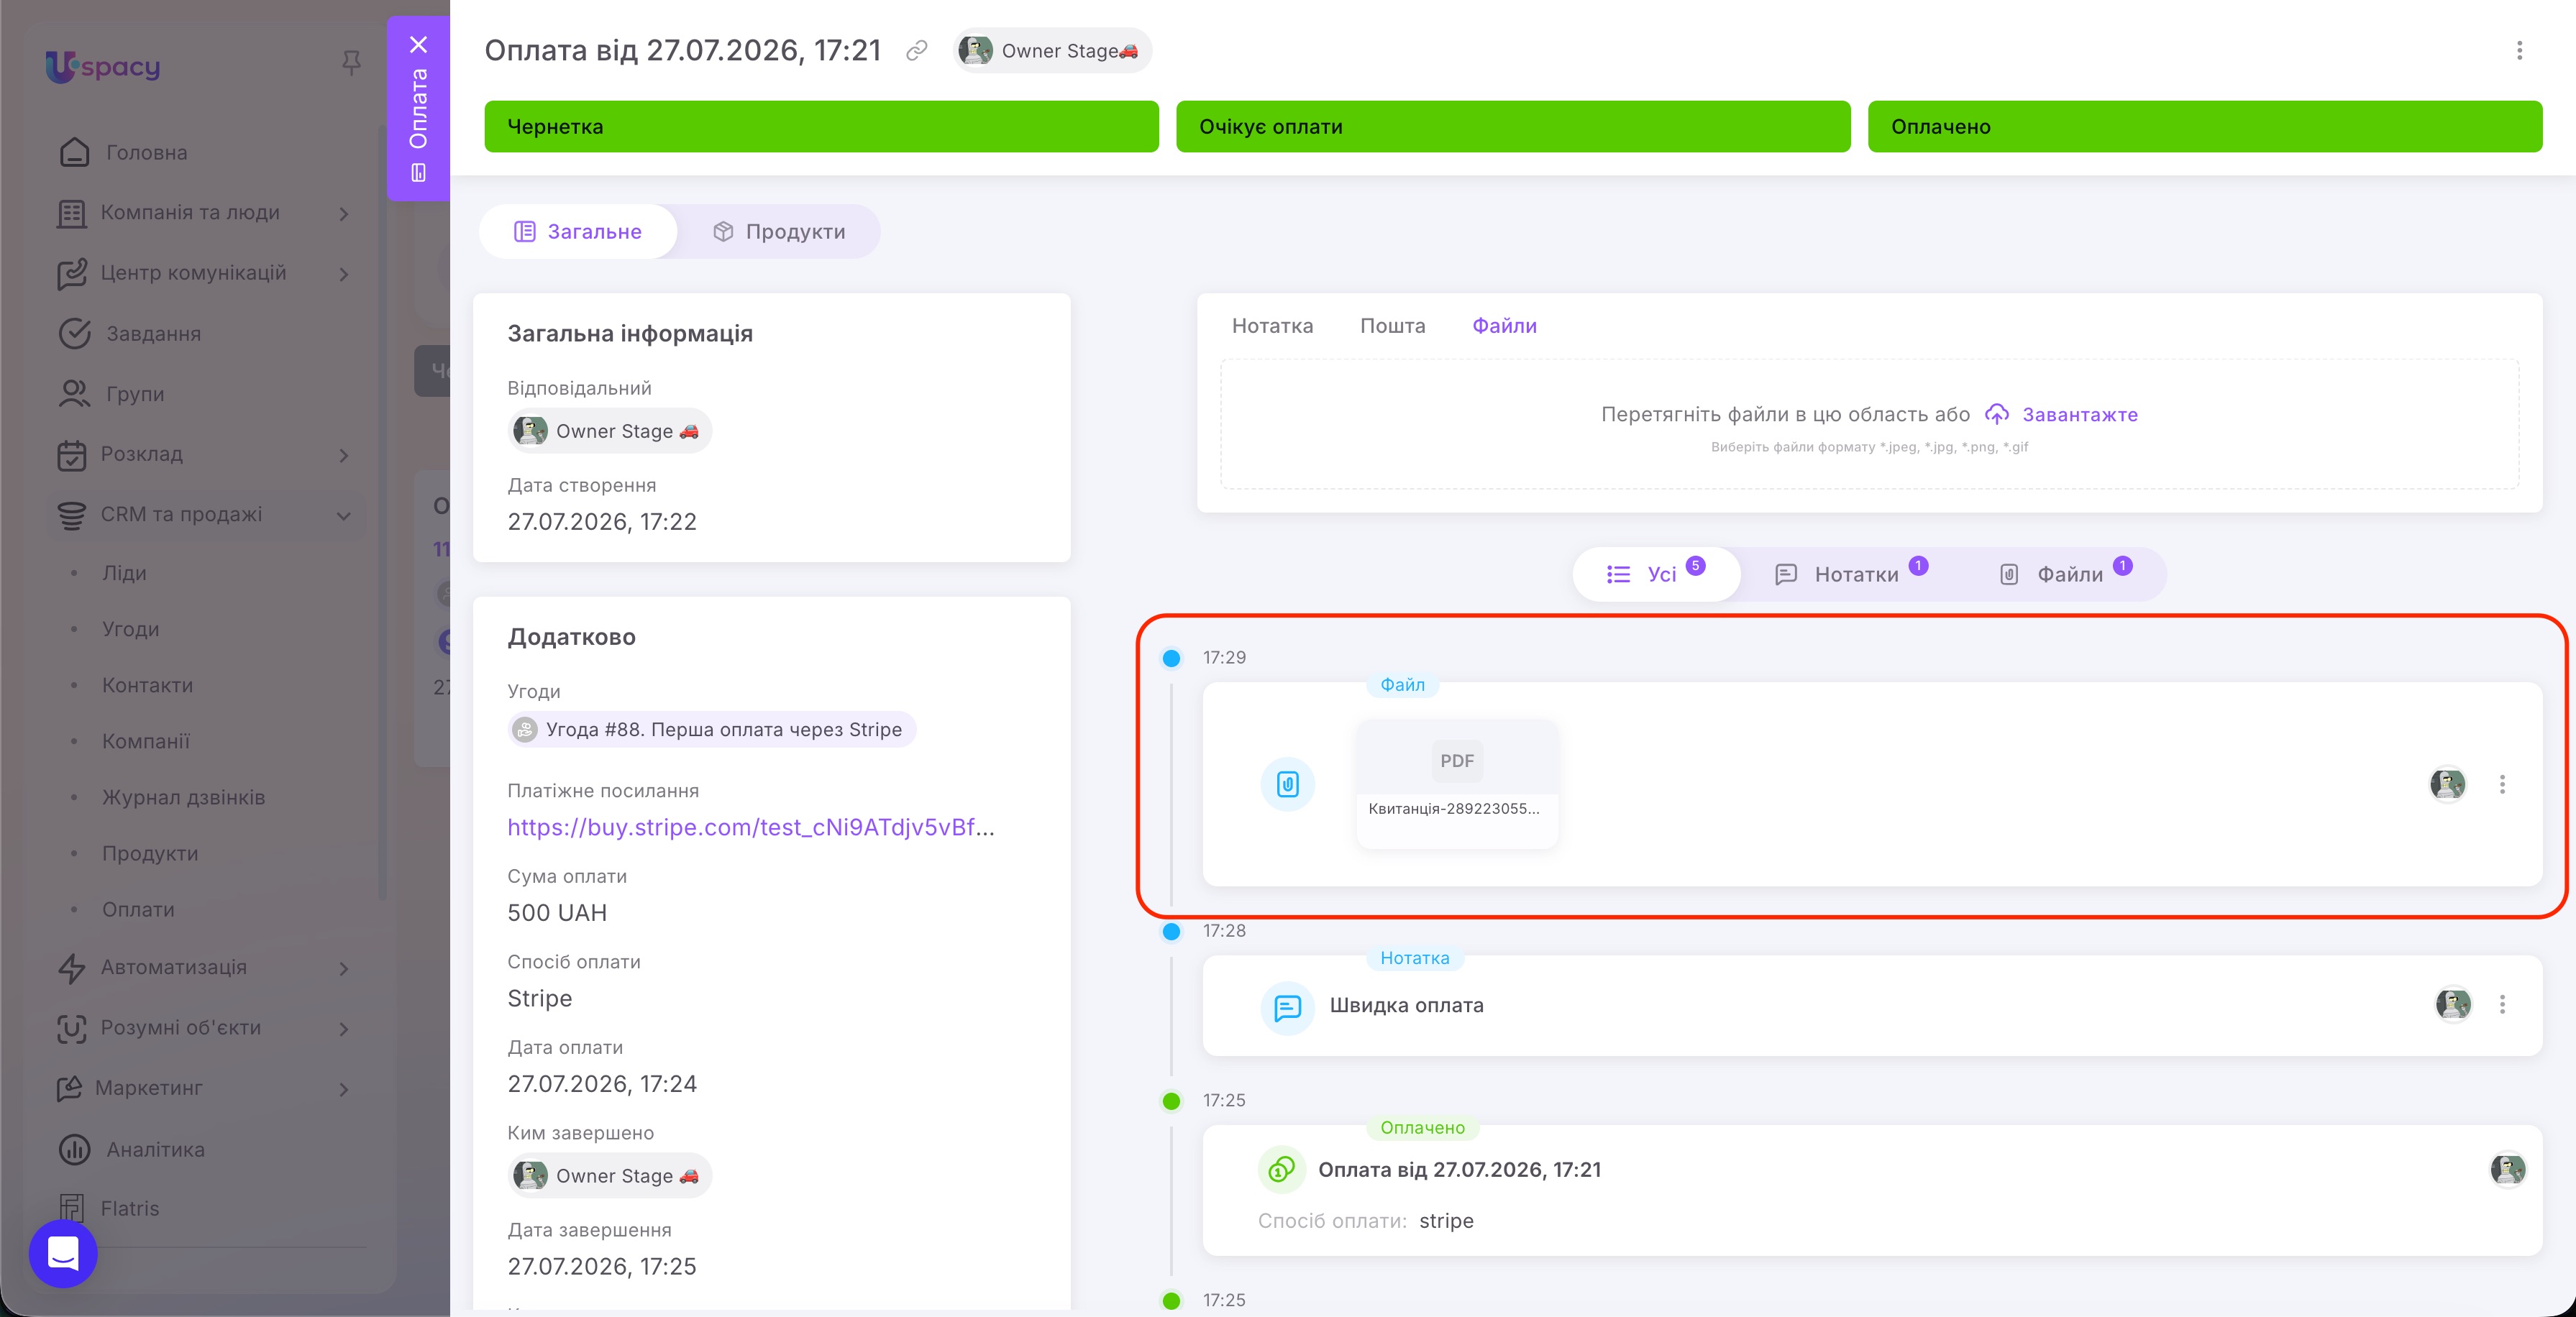Viewport: 2576px width, 1317px height.
Task: Click the attachment icon in file entry
Action: [x=1287, y=784]
